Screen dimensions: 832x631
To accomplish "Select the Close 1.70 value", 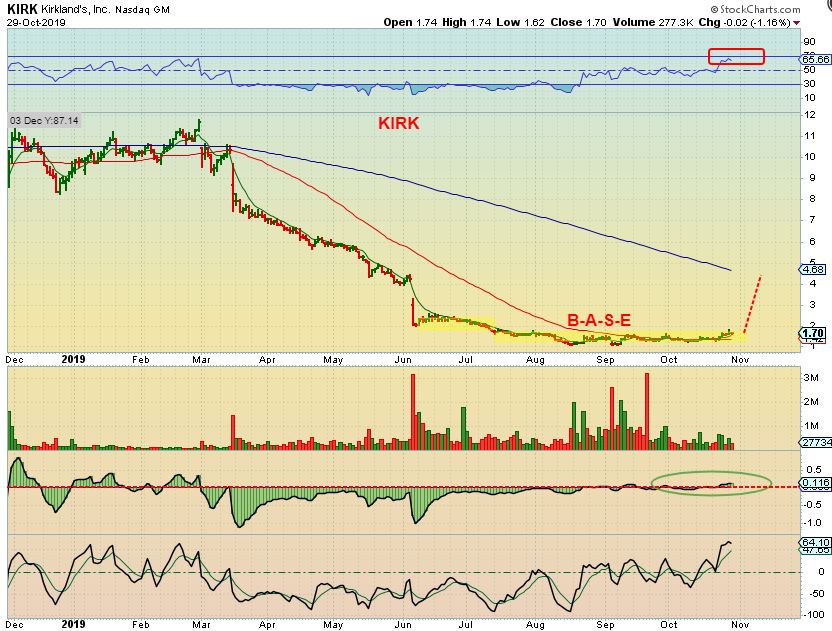I will (x=578, y=22).
